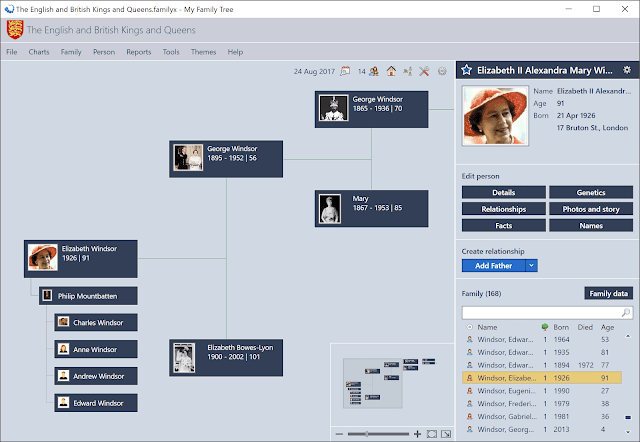Open the Family menu

pos(71,52)
